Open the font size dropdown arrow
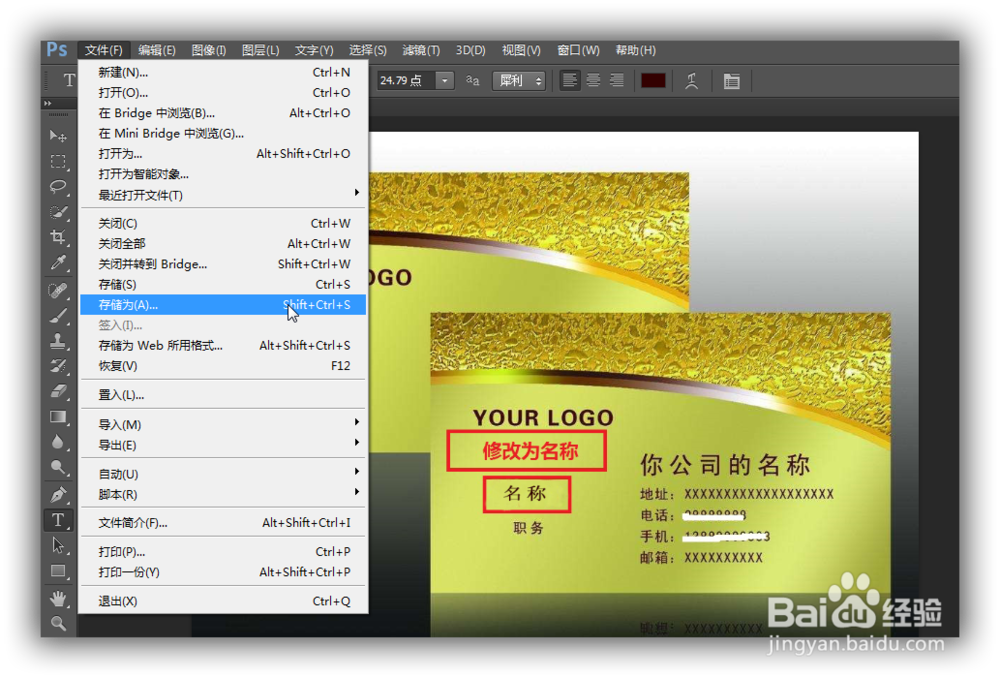 pyautogui.click(x=445, y=80)
